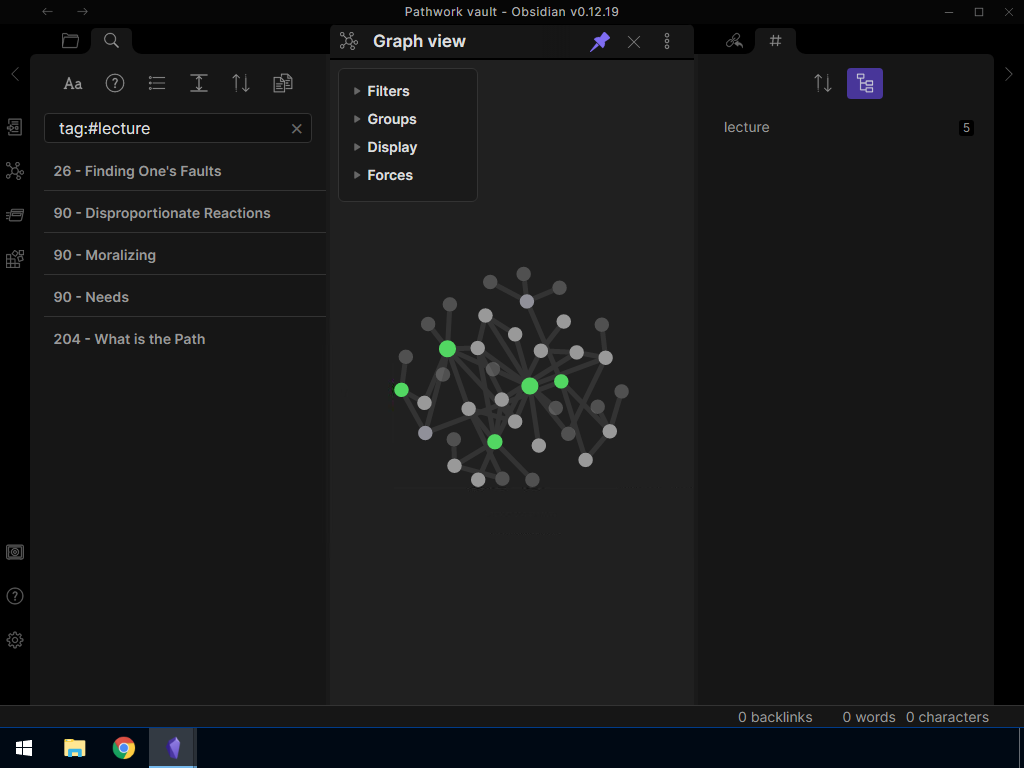Click the Graph view pane icon
This screenshot has height=768, width=1024.
[349, 41]
